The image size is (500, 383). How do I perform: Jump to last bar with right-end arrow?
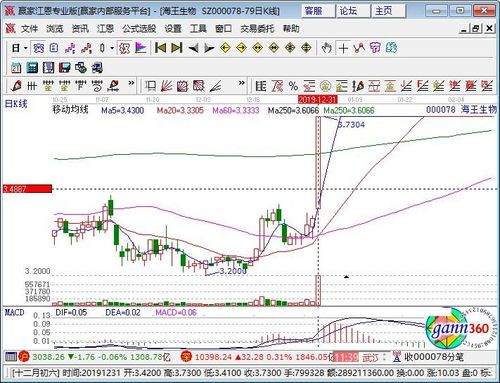click(x=177, y=48)
